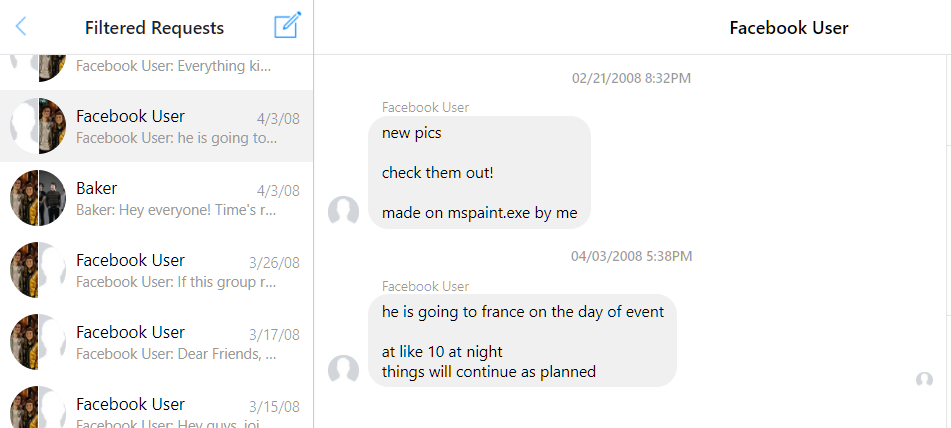The height and width of the screenshot is (428, 951).
Task: Click the 'new pics' message bubble
Action: [479, 173]
